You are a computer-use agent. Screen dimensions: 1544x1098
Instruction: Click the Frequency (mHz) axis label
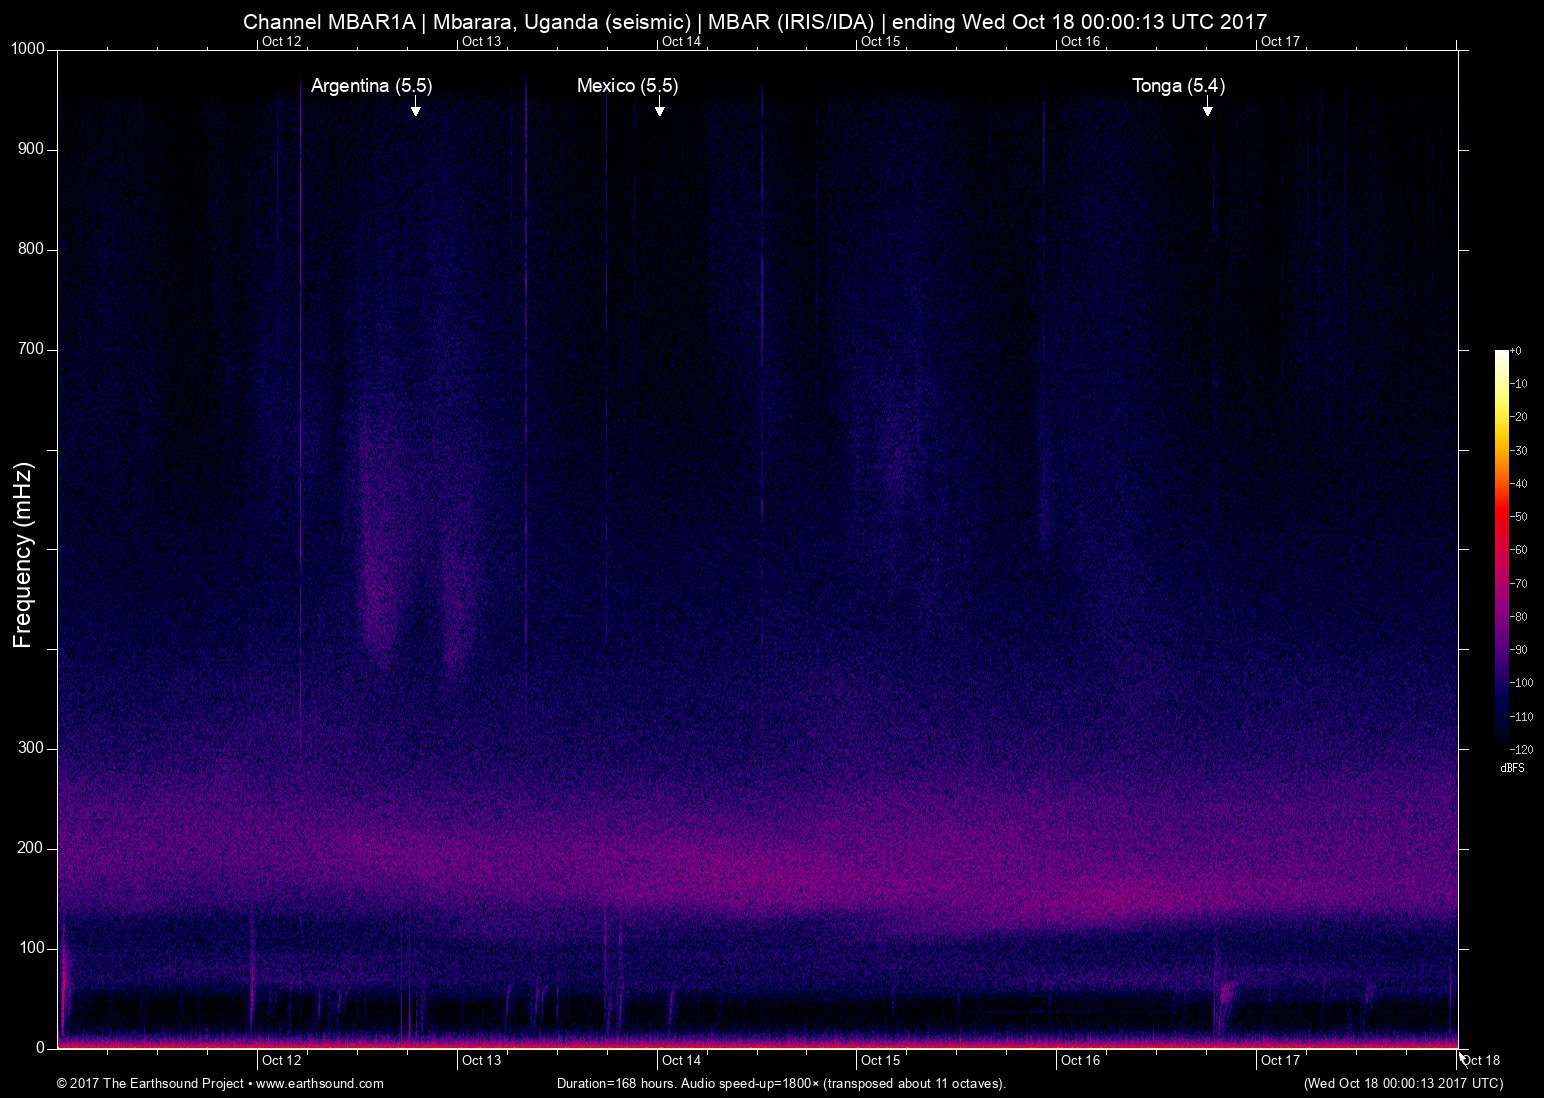[x=23, y=555]
